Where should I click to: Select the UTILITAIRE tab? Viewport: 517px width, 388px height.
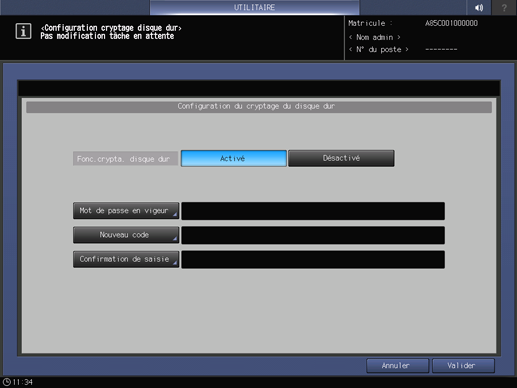click(x=254, y=7)
